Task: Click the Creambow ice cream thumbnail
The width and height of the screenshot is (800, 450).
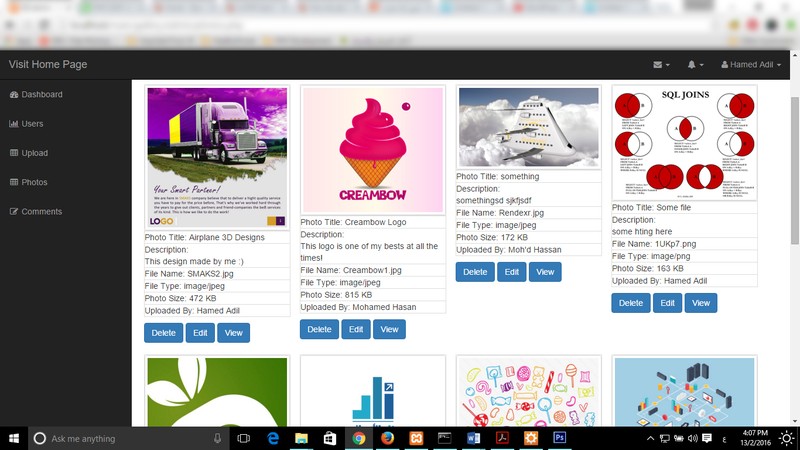Action: pyautogui.click(x=372, y=150)
